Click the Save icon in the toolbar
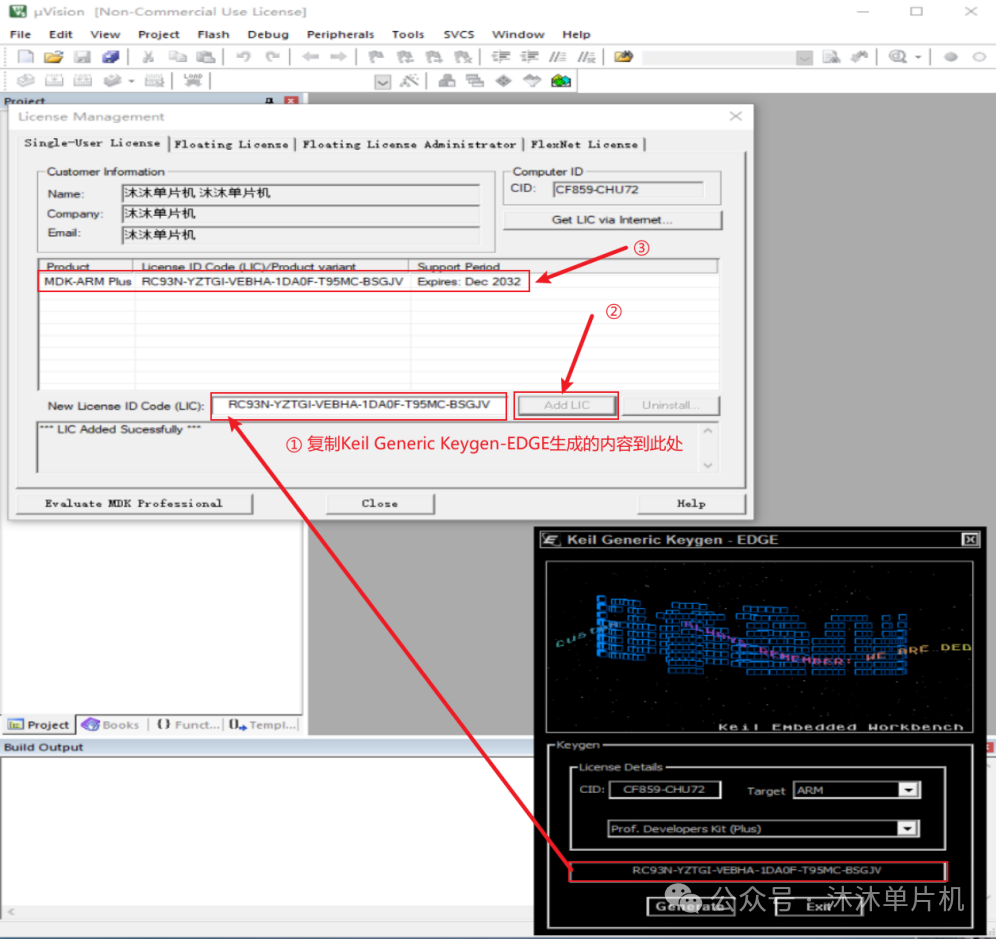996x939 pixels. click(x=82, y=57)
